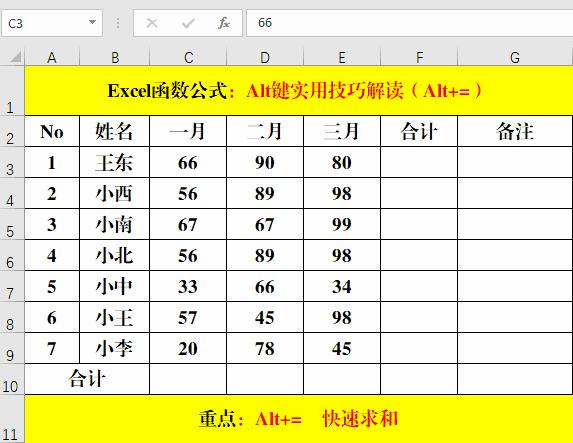Click the empty 合计 cell for 王东
The width and height of the screenshot is (573, 443).
(419, 162)
